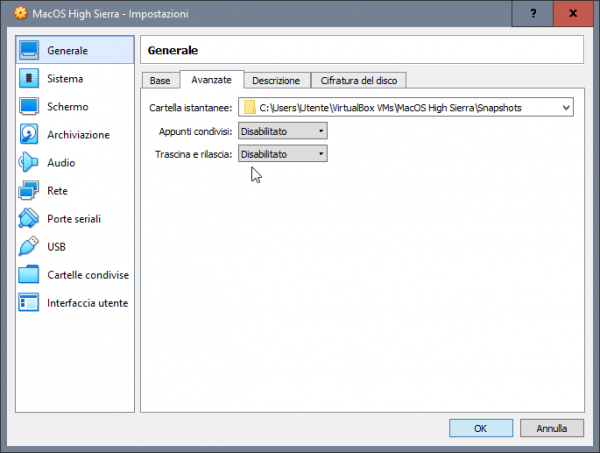Select the Avanzate tab

211,80
